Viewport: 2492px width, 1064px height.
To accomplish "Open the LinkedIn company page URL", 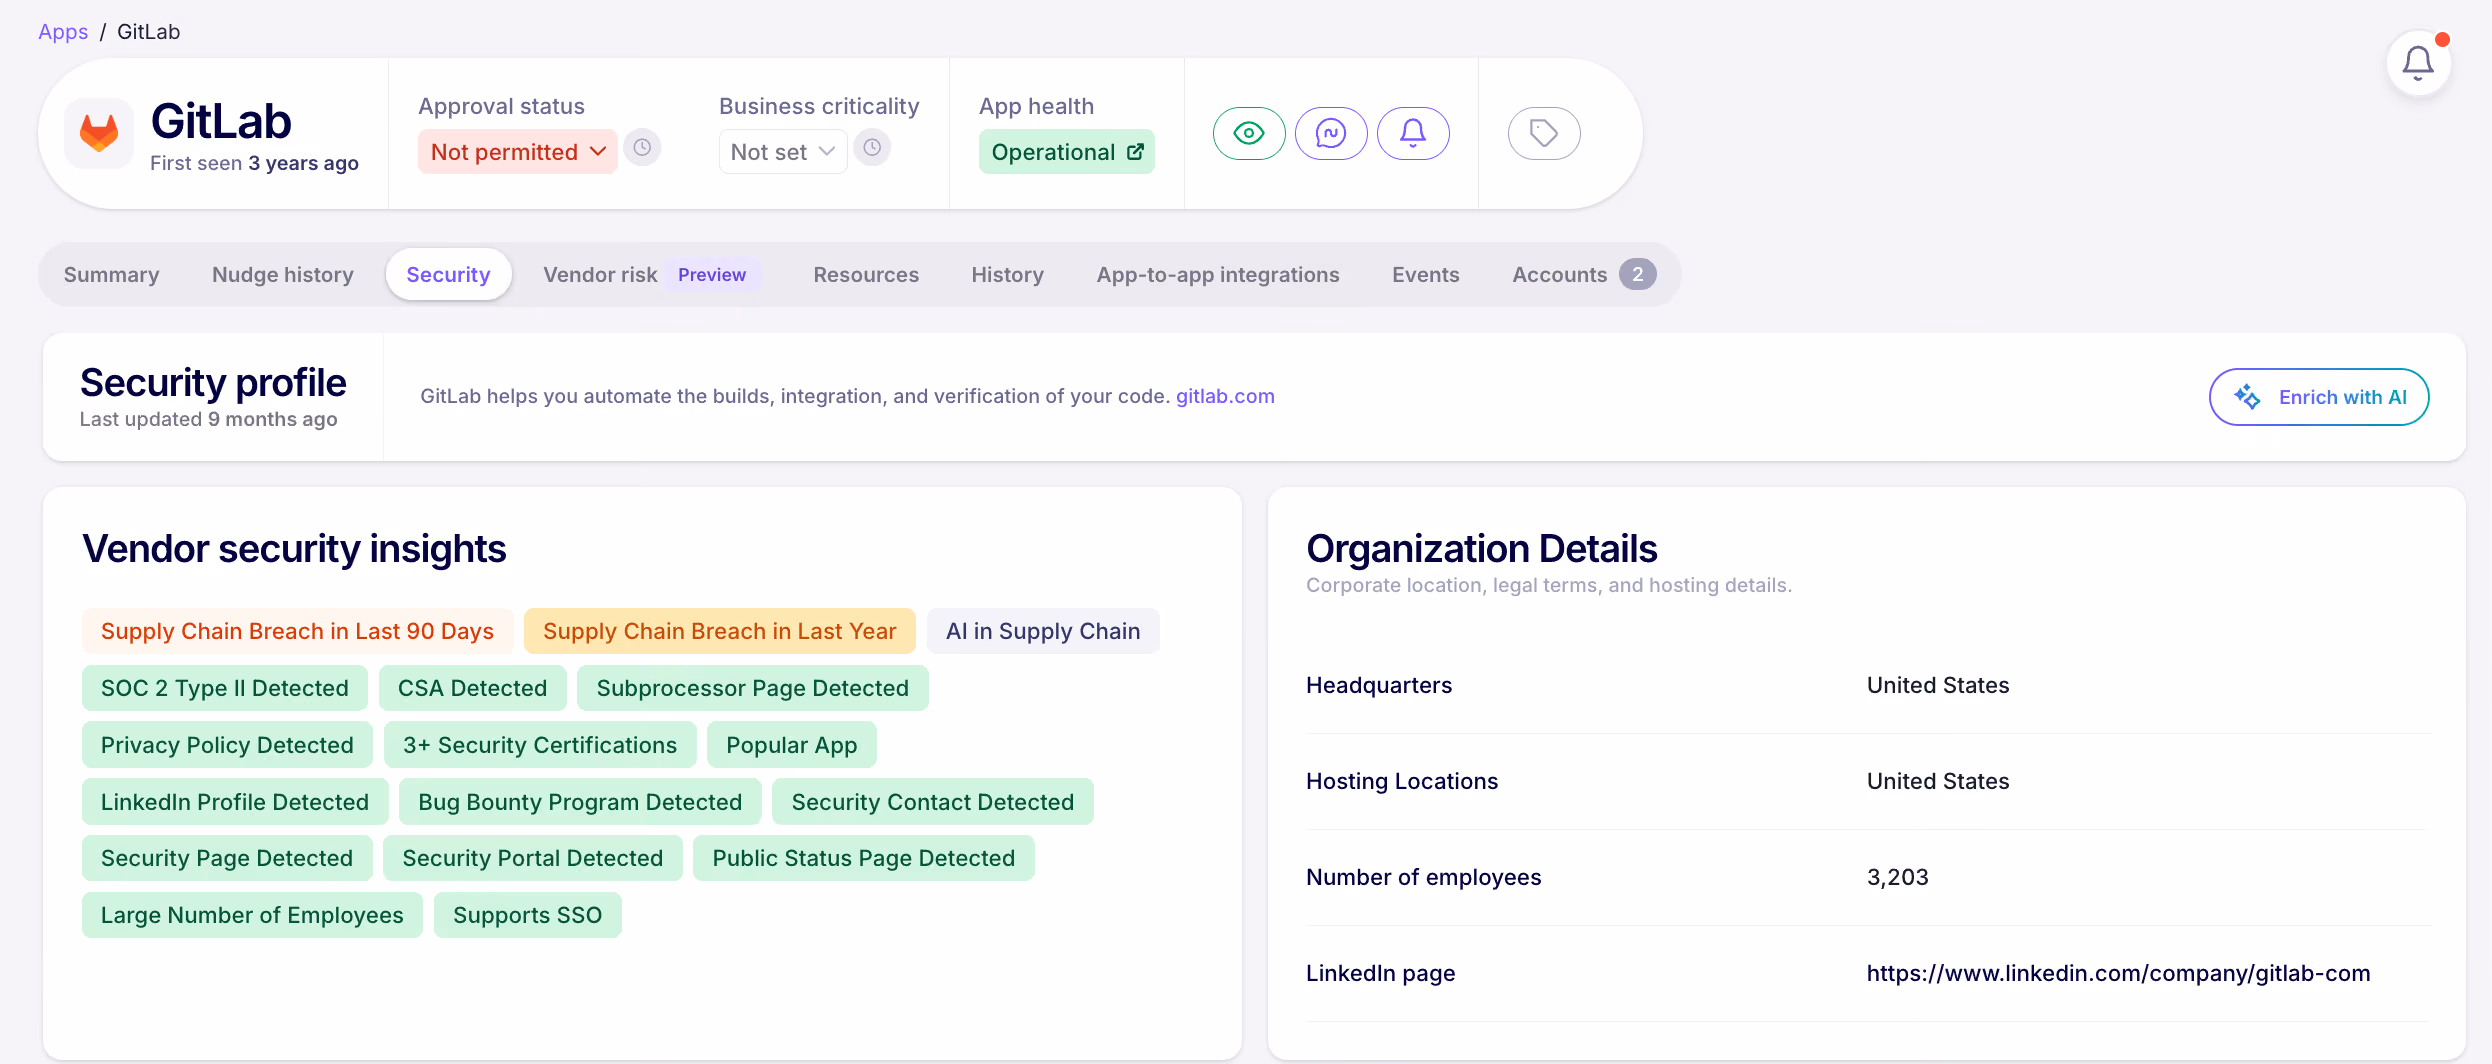I will point(2118,973).
